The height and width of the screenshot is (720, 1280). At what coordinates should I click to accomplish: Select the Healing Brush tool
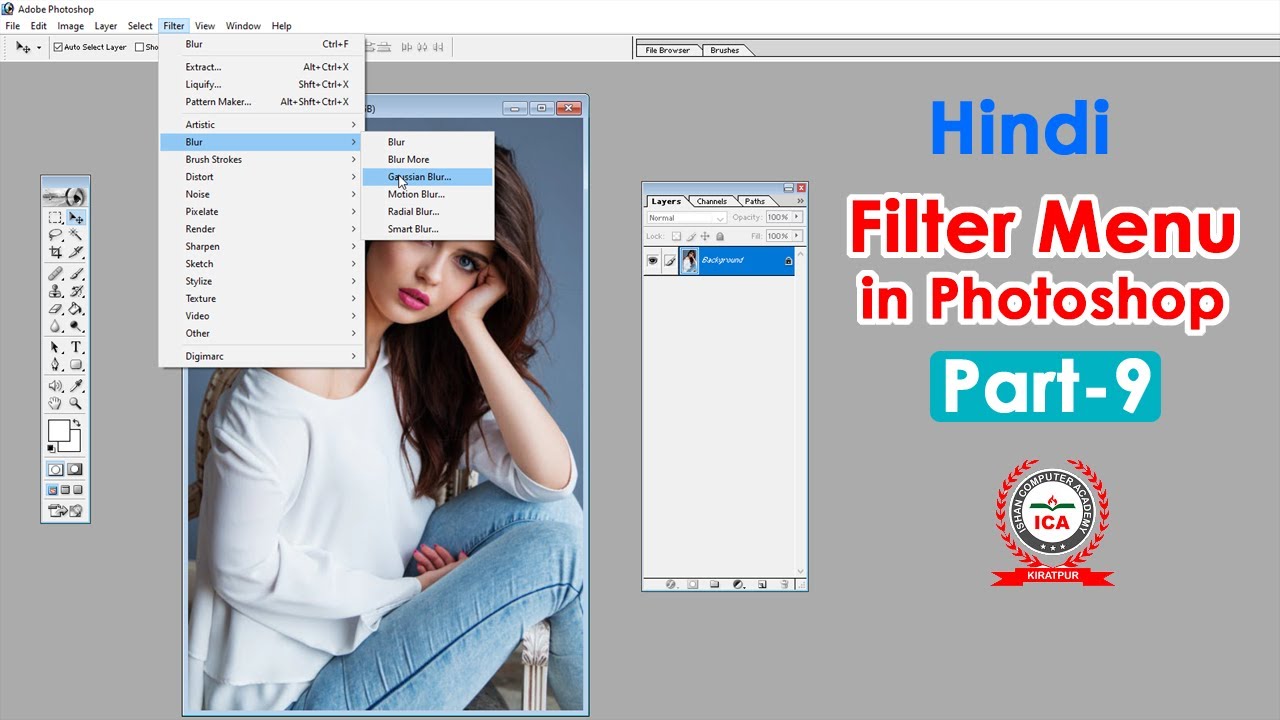55,274
